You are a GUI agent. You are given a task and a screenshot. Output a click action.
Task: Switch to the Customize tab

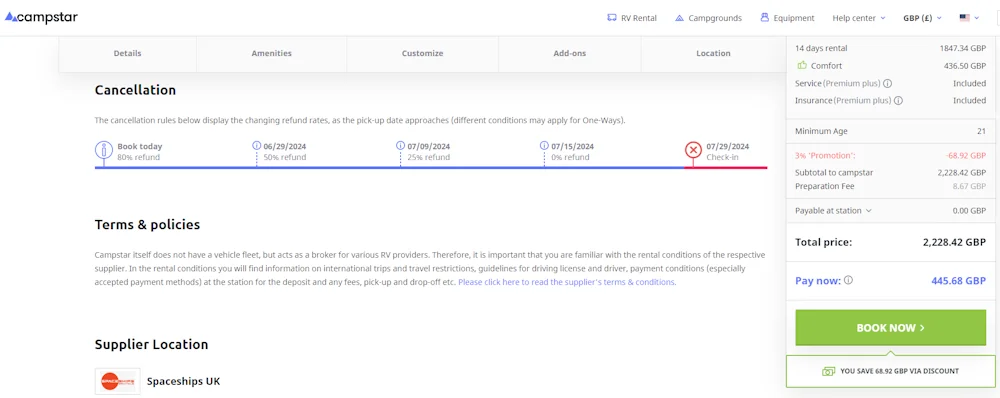point(422,54)
